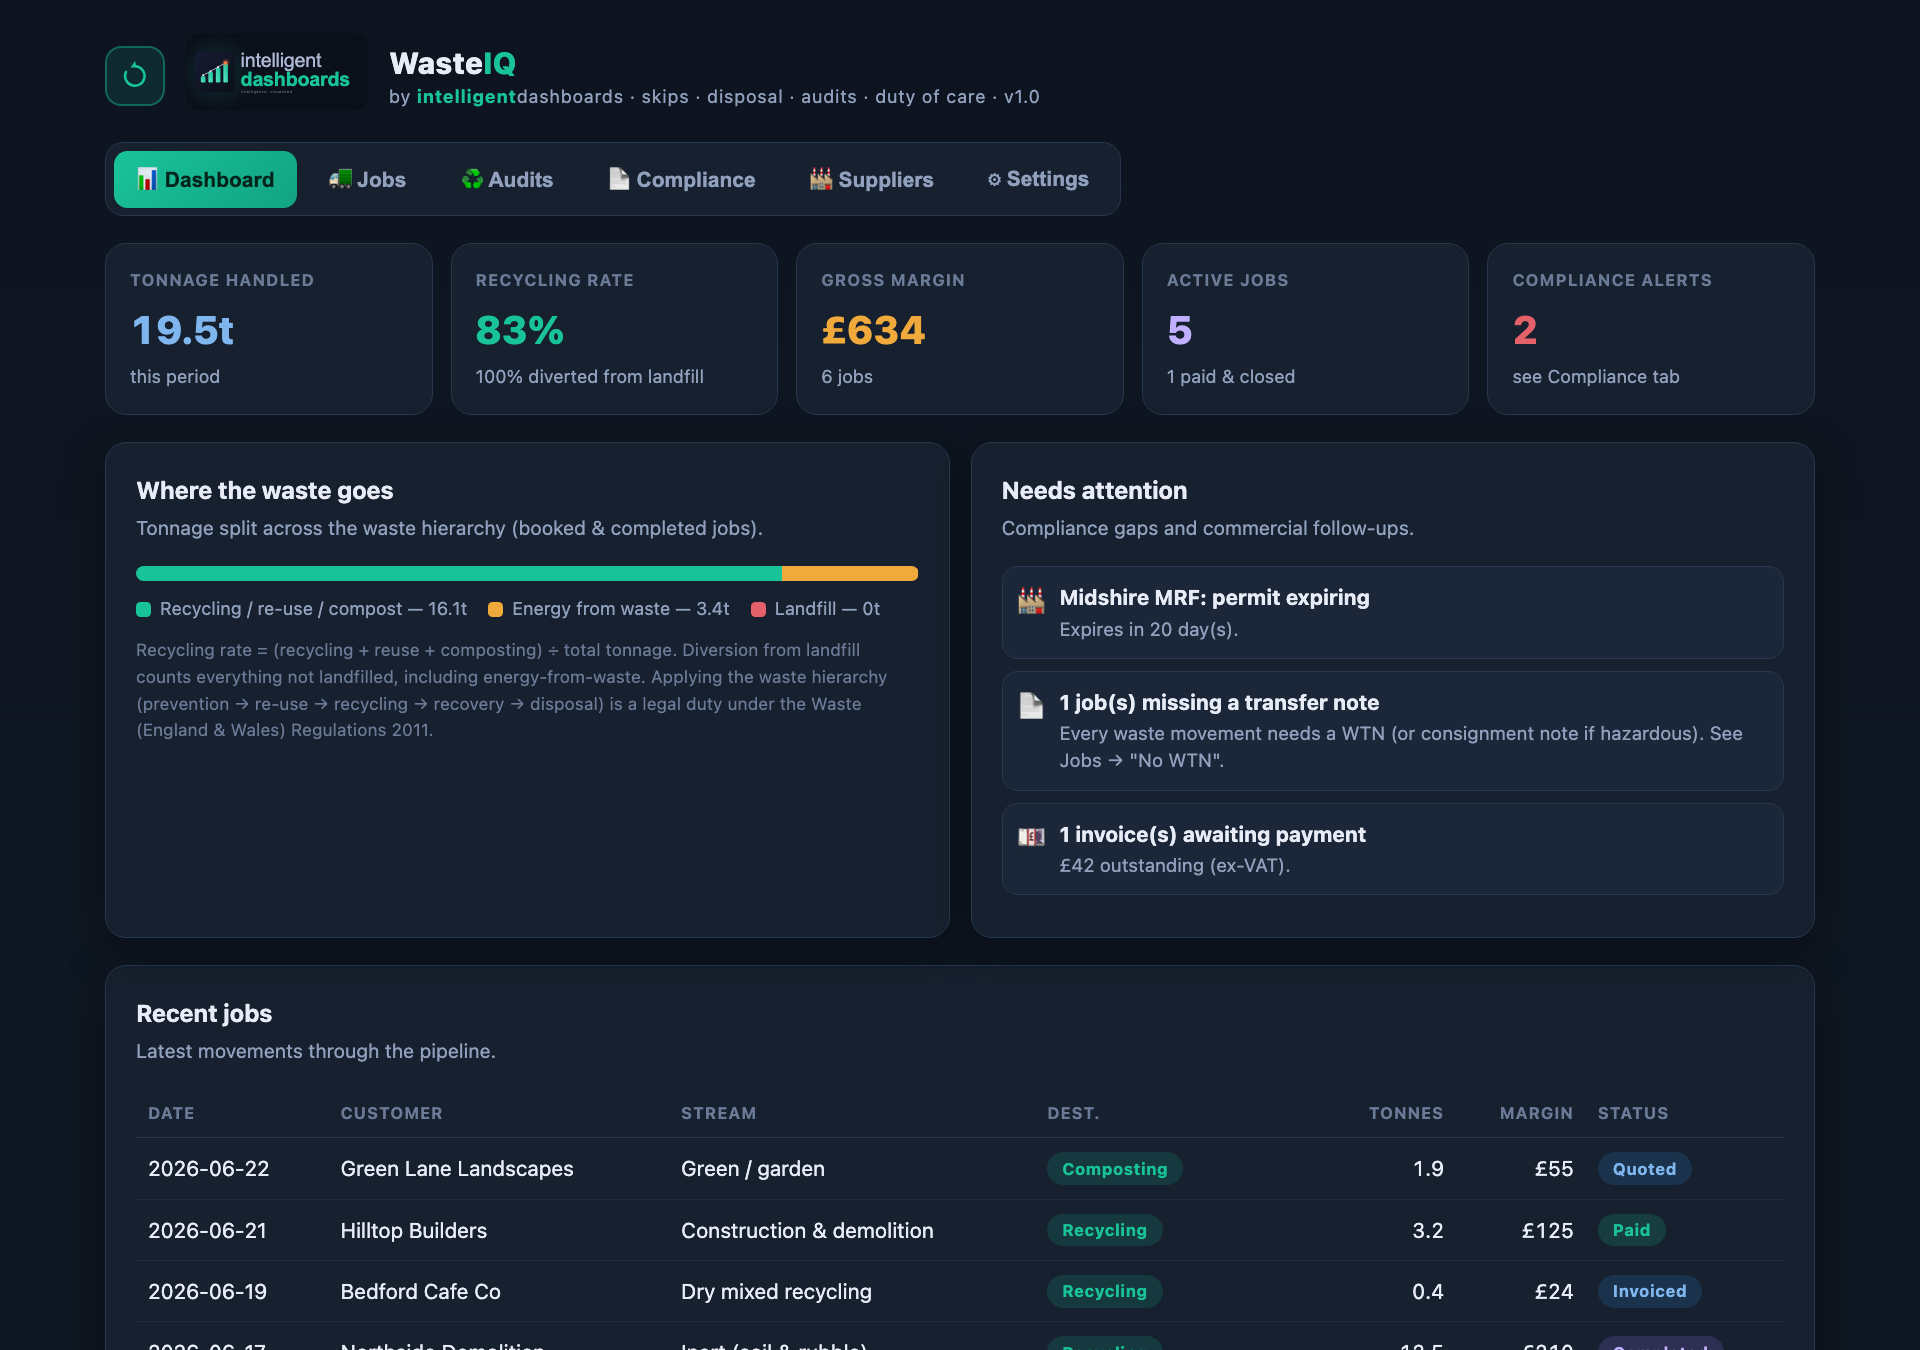
Task: Open the Compliance Alerts card
Action: pyautogui.click(x=1651, y=329)
